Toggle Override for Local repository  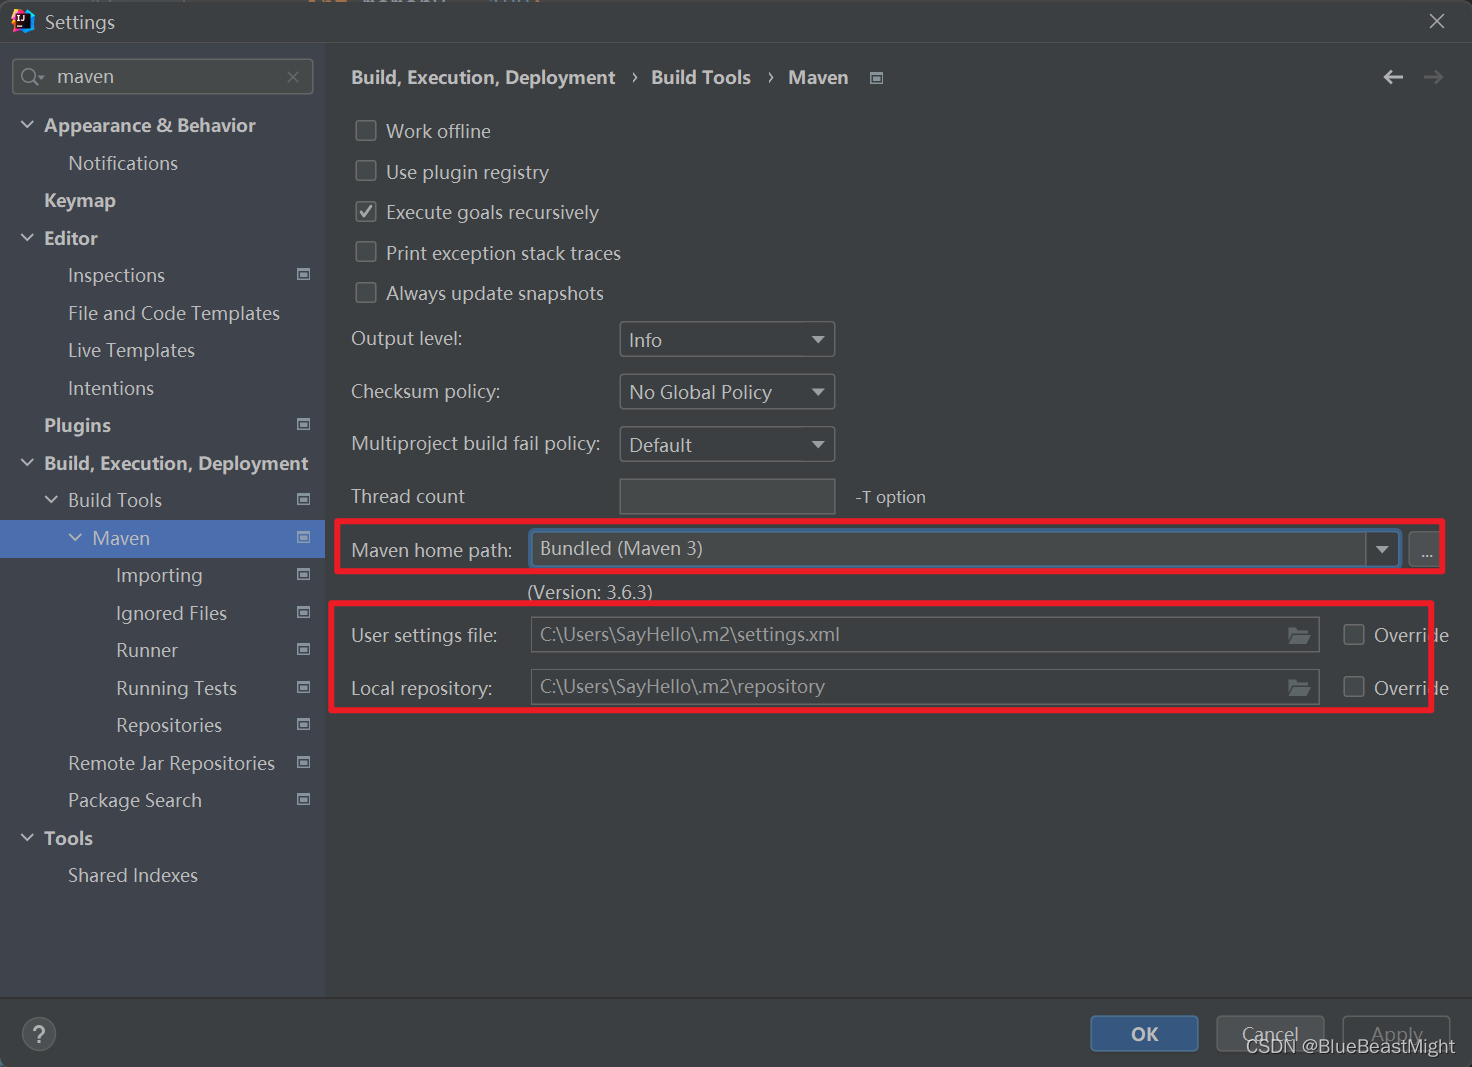coord(1354,687)
